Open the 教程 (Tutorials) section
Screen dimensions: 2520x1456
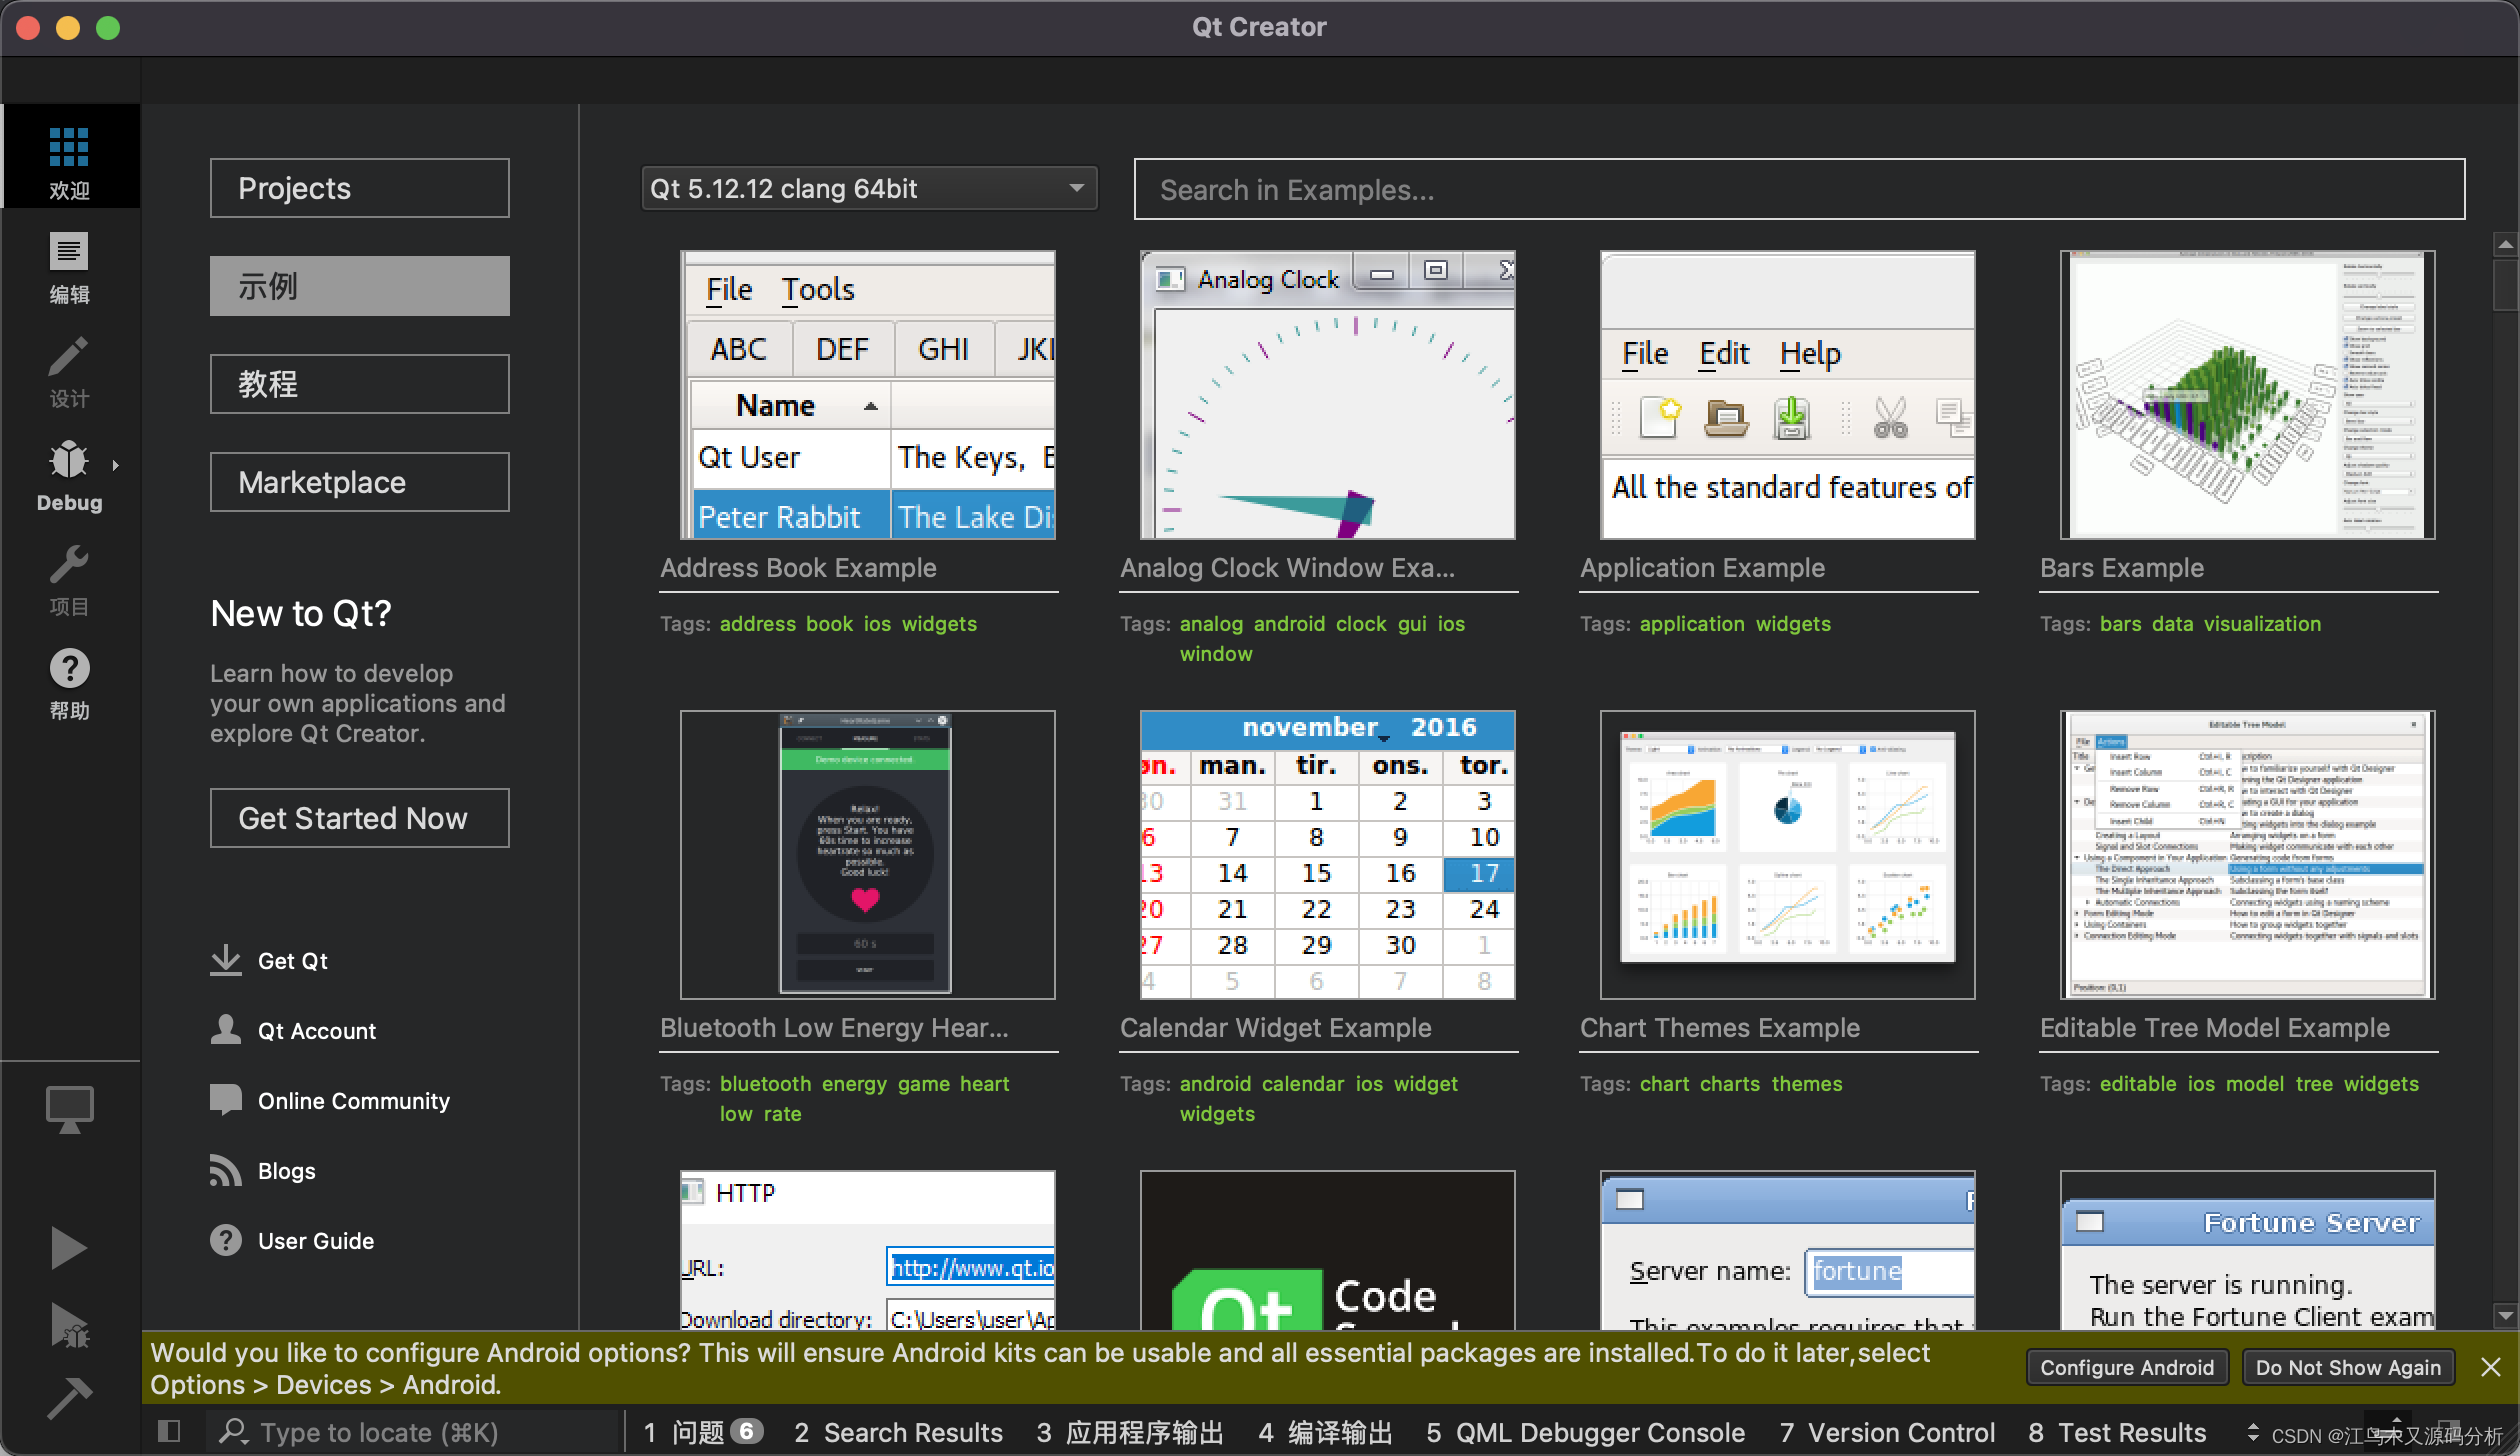pos(360,384)
